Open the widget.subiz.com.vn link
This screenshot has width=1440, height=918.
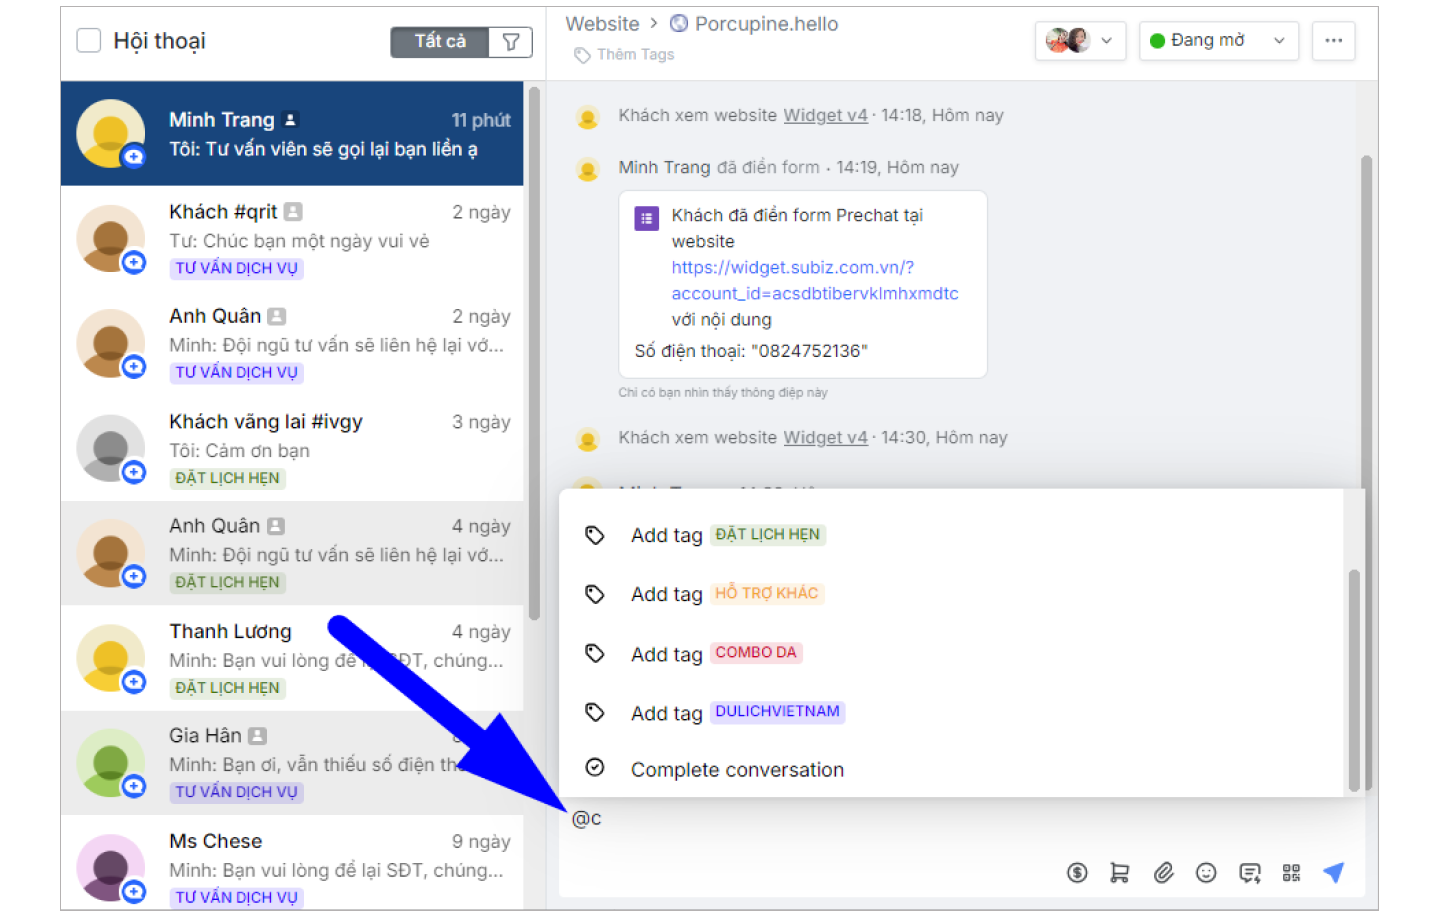(x=814, y=281)
